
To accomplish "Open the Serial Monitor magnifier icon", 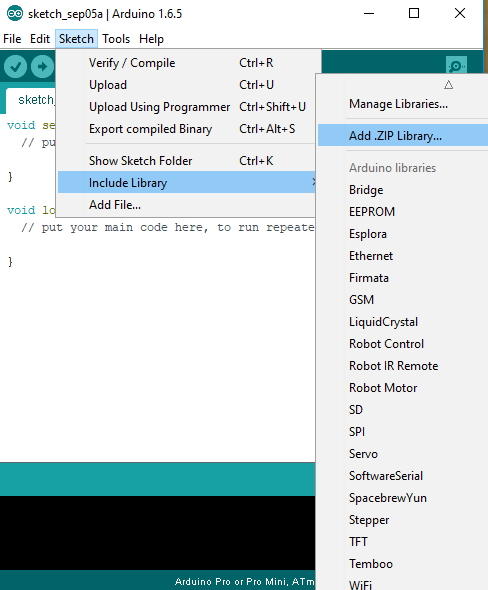I will pyautogui.click(x=456, y=66).
